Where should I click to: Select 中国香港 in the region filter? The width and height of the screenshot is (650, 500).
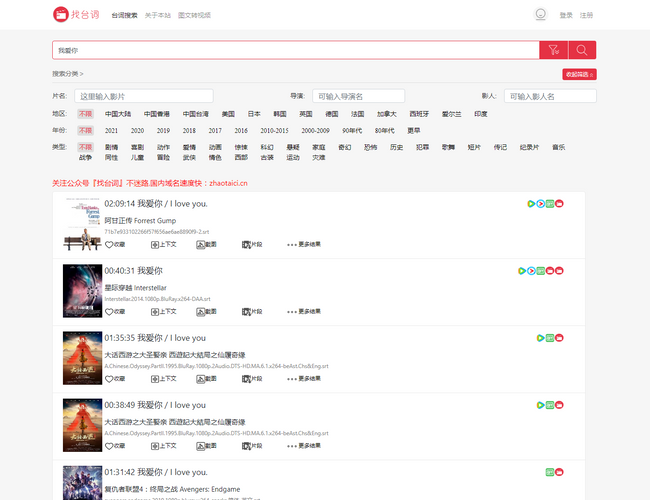[x=156, y=114]
